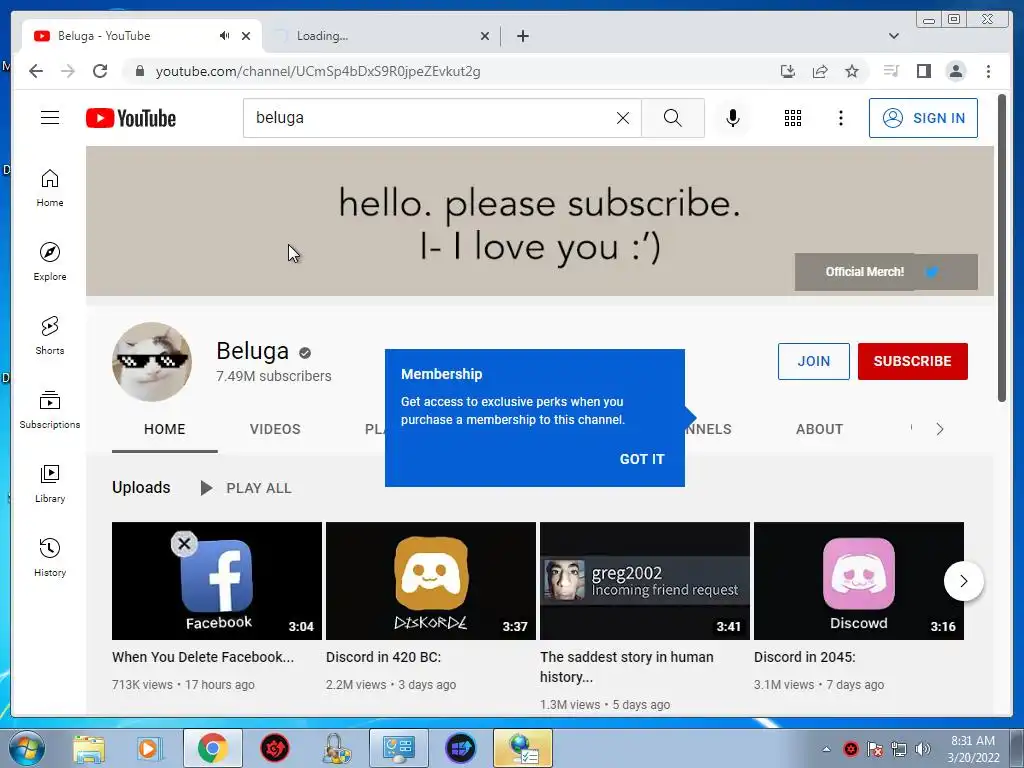Open YouTube settings three-dot menu

point(840,118)
